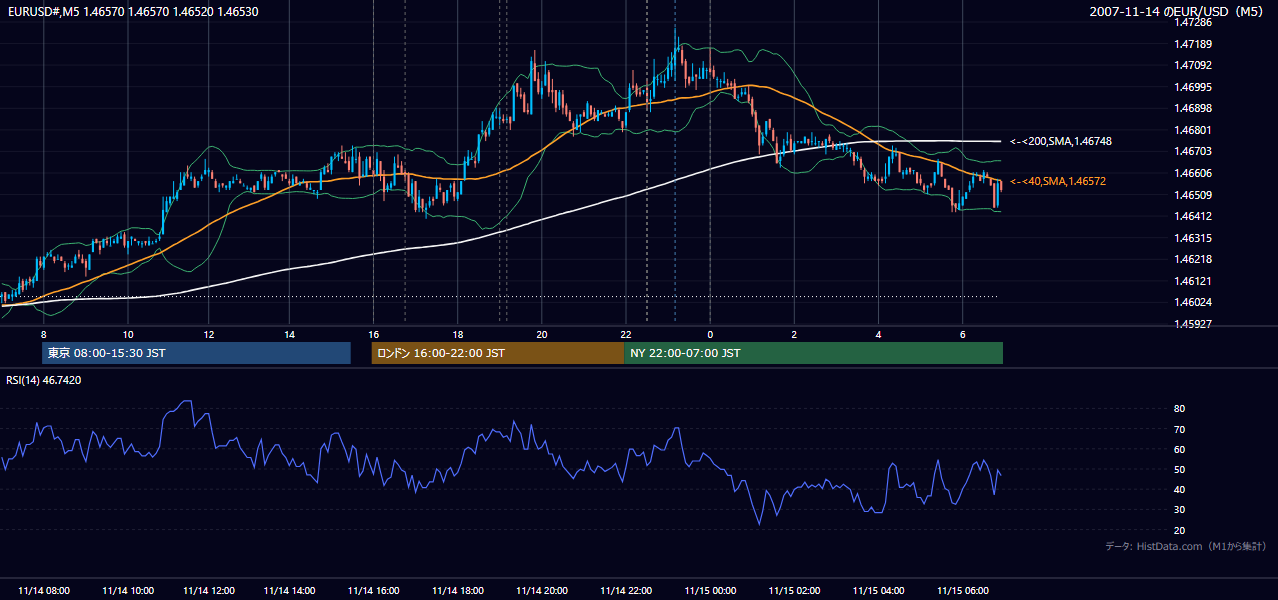This screenshot has height=600, width=1278.
Task: Click the RSI(14) 46.7420 indicator label
Action: (44, 380)
